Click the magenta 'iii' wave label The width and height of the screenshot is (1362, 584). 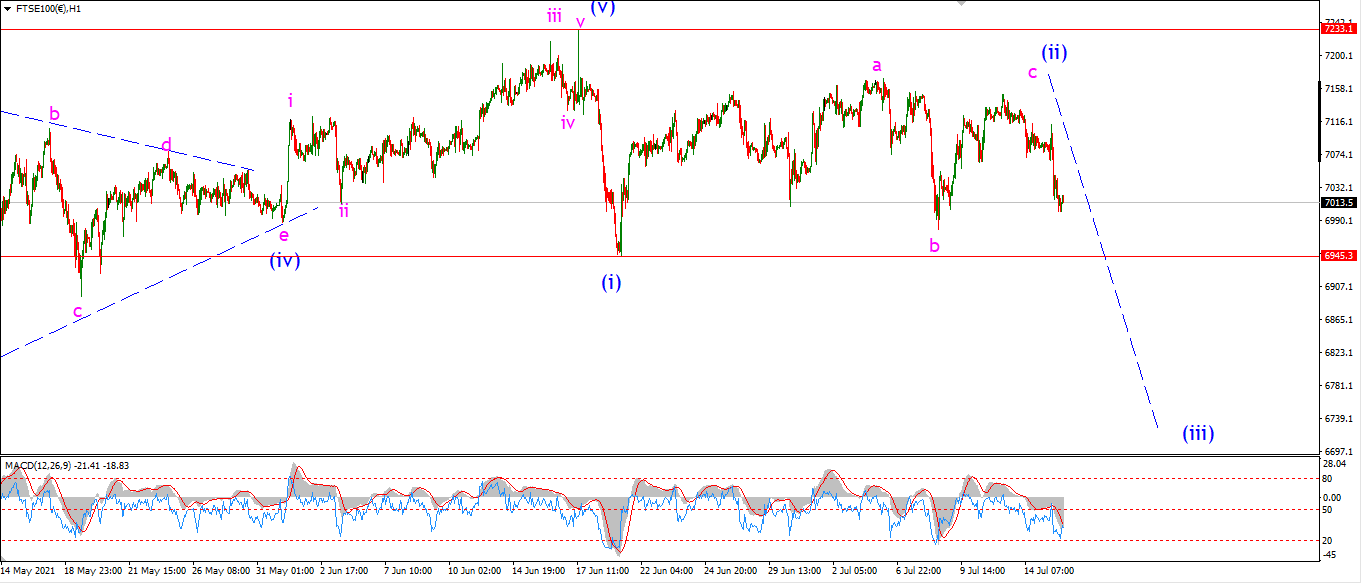(554, 15)
